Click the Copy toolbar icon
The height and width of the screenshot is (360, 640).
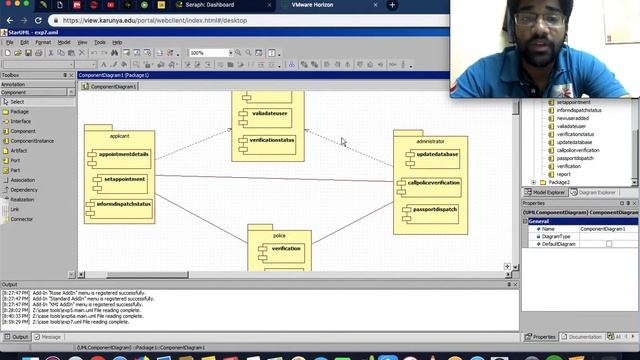tap(61, 53)
